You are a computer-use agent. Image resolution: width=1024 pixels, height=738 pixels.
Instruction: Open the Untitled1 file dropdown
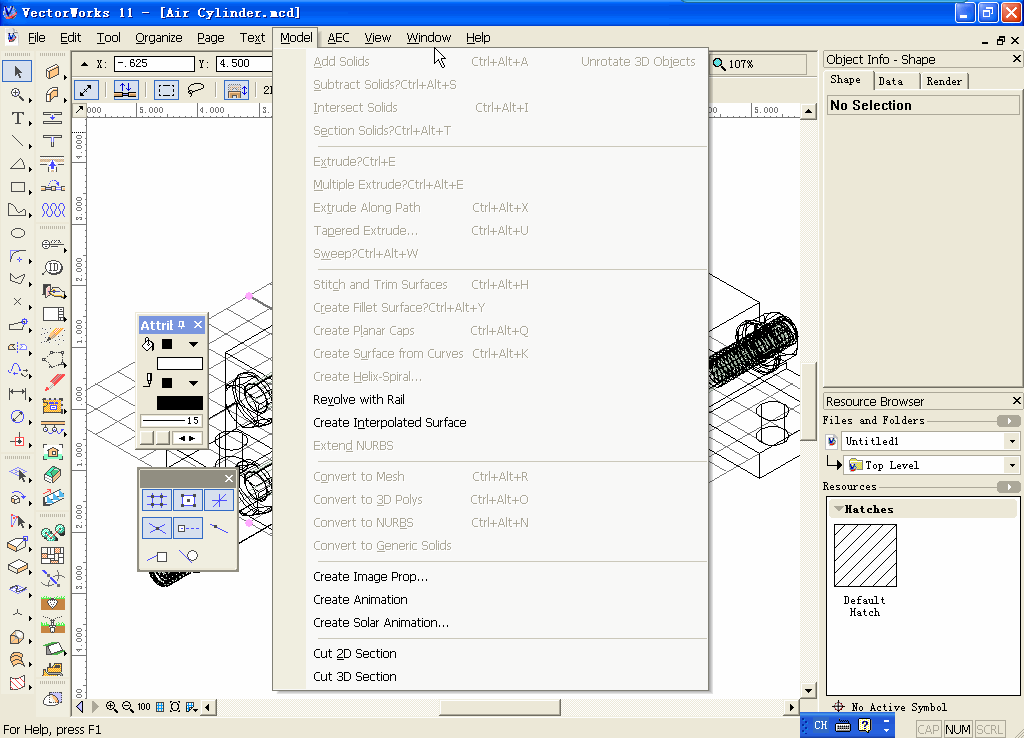click(1012, 441)
